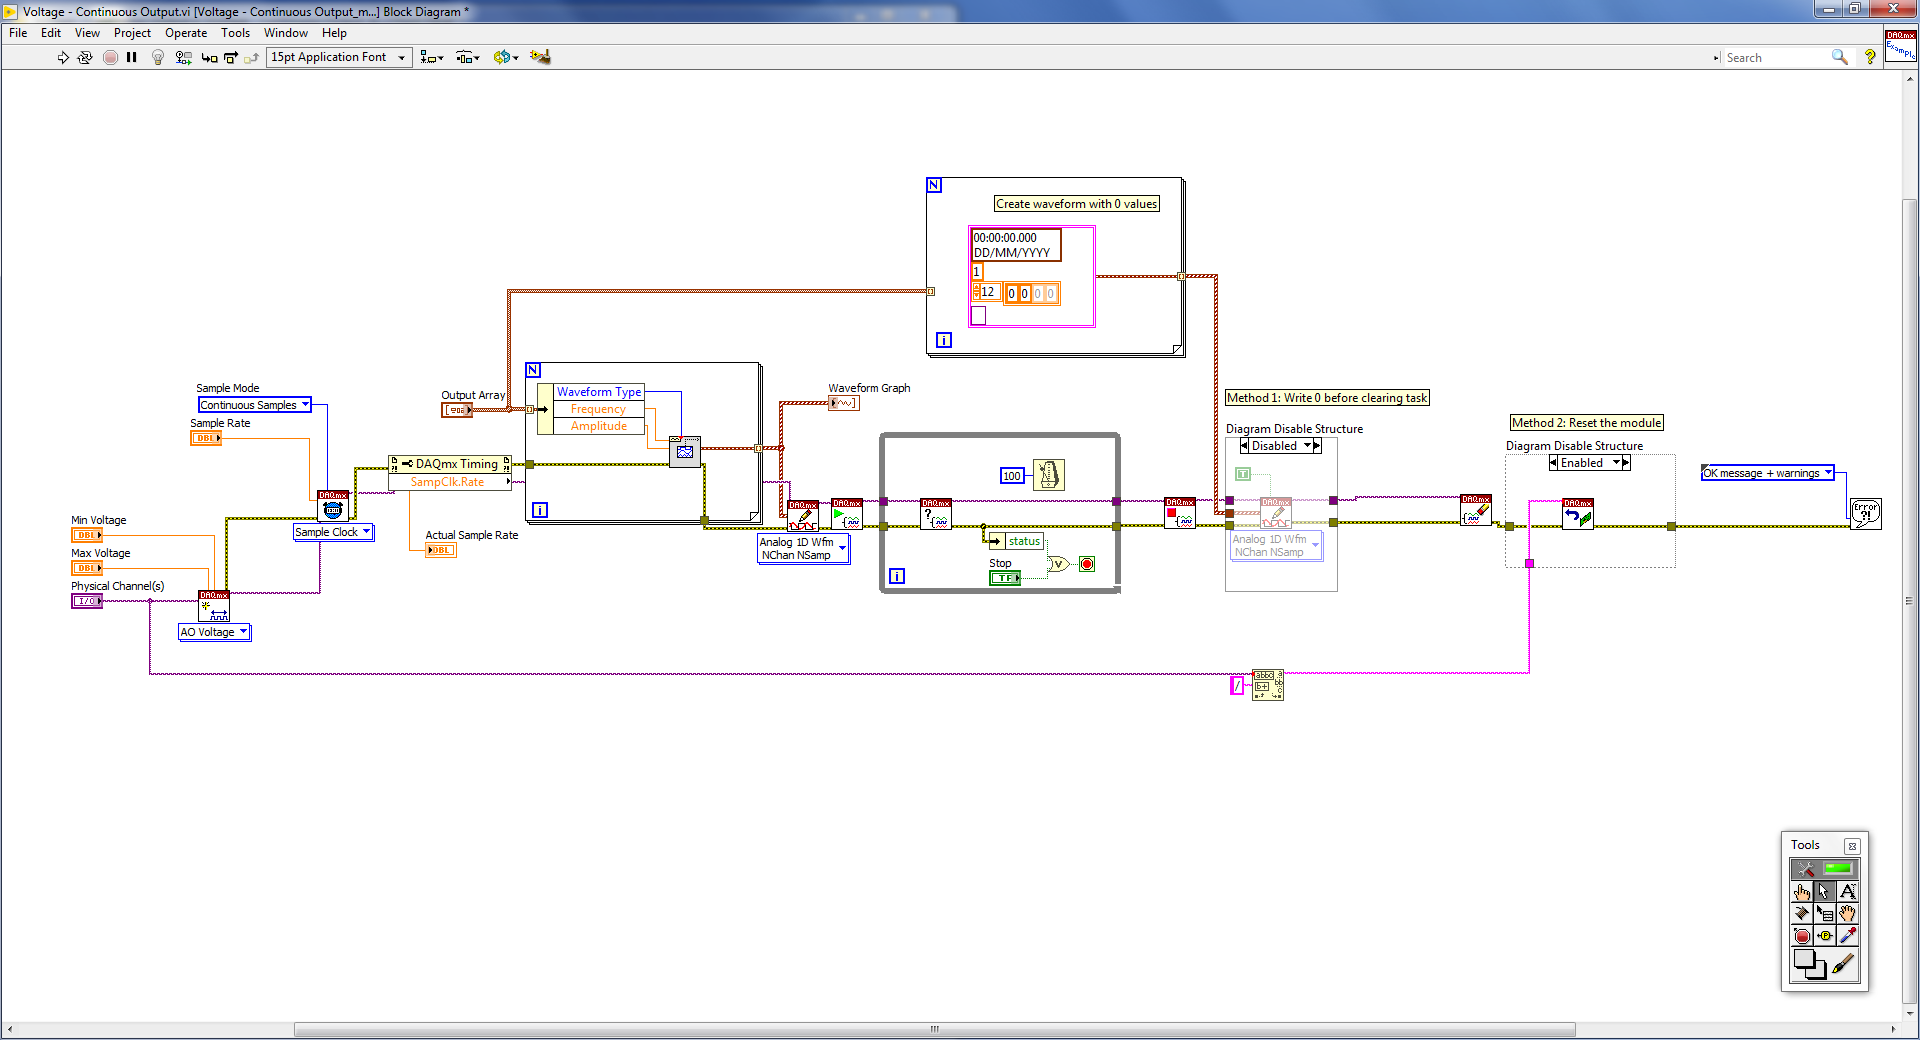1920x1040 pixels.
Task: Toggle Highlight Execution lightbulb
Action: tap(158, 57)
